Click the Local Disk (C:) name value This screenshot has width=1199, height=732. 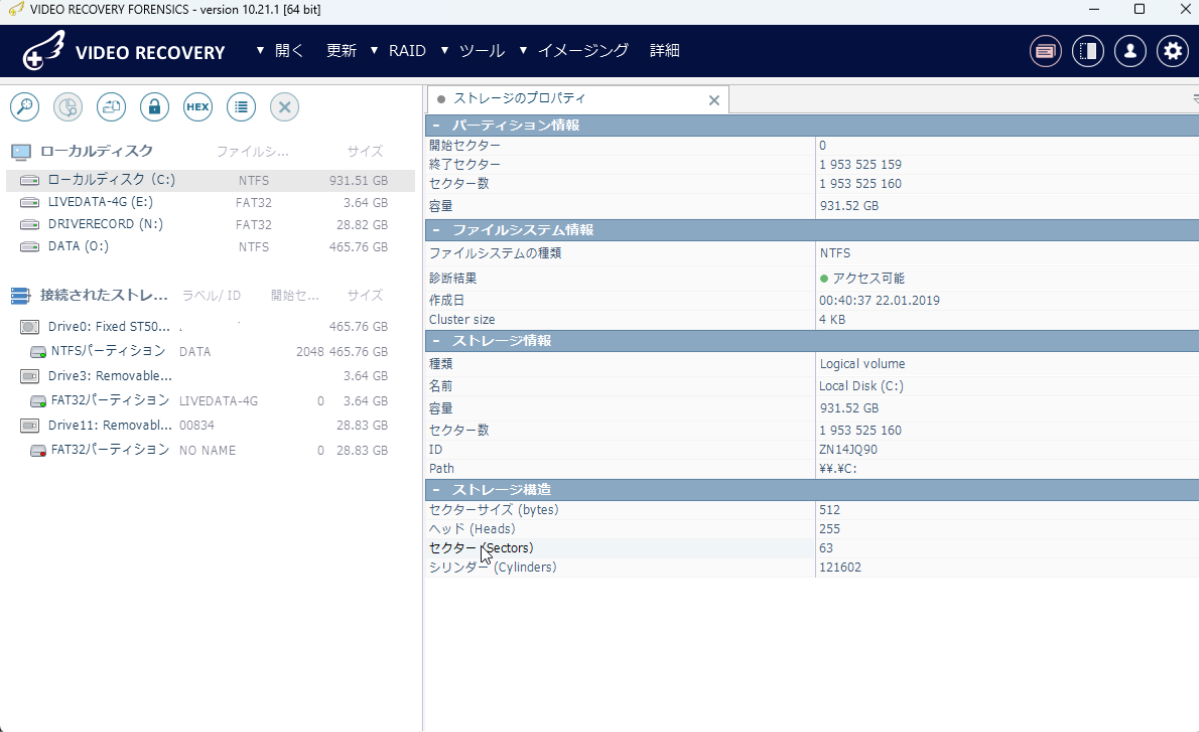coord(861,386)
